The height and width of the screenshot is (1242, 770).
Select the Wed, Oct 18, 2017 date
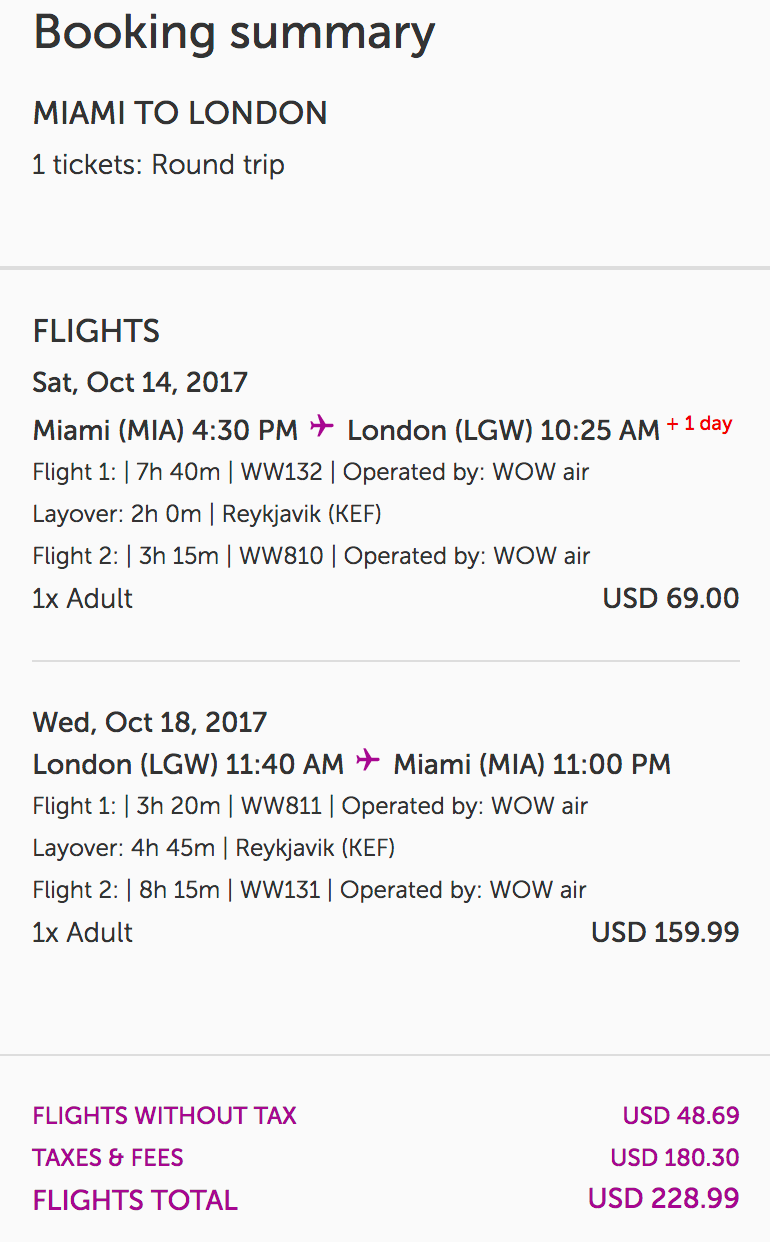tap(150, 722)
